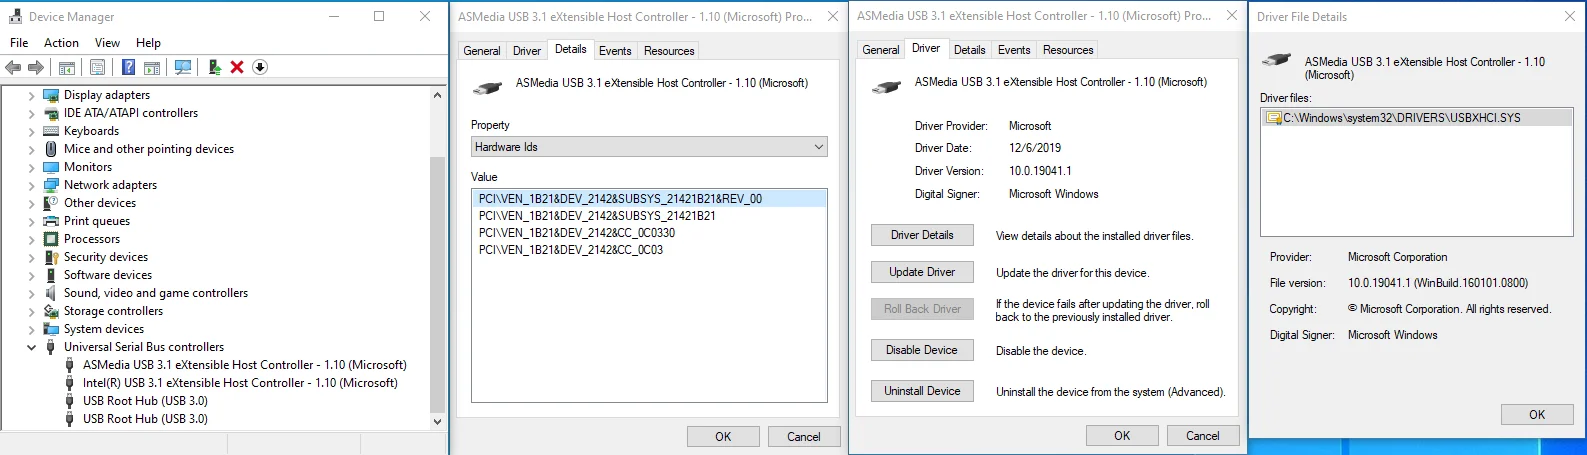Expand the Processors node
Viewport: 1587px width, 455px height.
pos(31,240)
